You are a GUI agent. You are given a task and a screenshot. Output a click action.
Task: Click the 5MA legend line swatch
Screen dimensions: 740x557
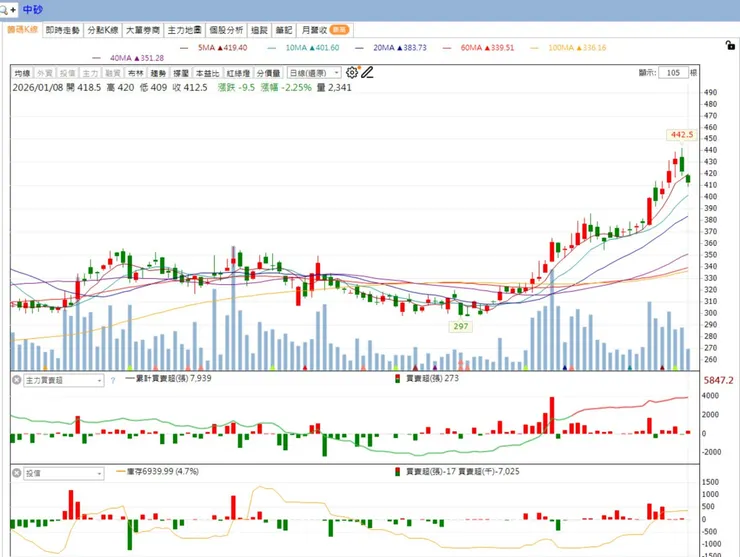click(184, 48)
